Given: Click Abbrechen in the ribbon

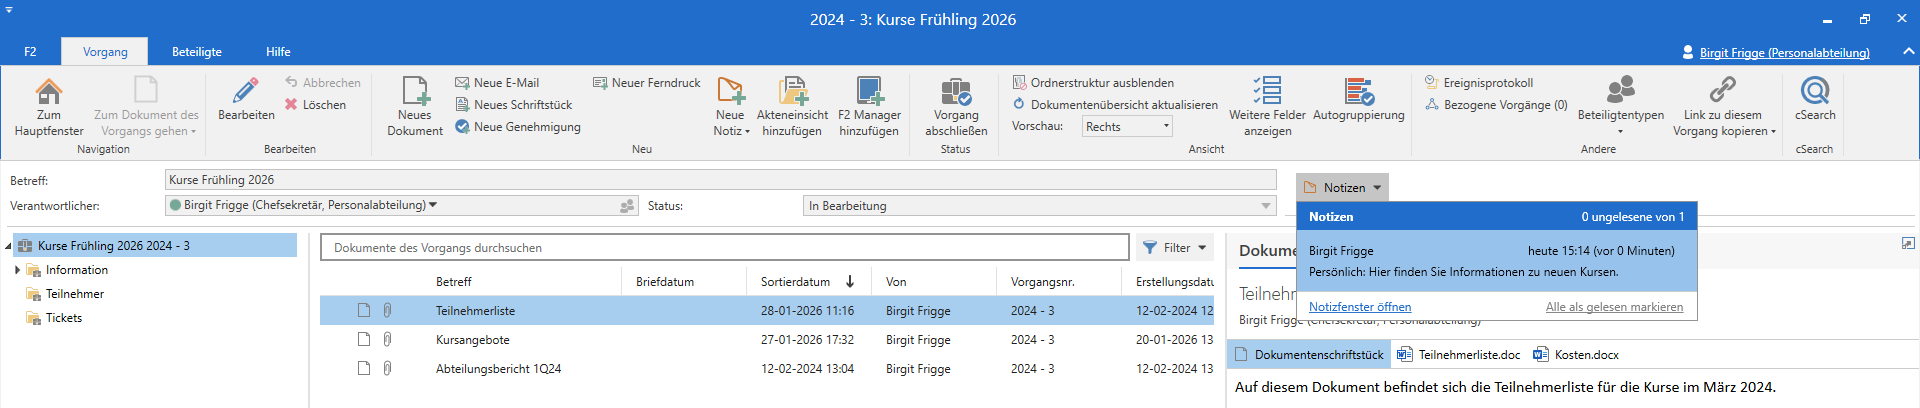Looking at the screenshot, I should coord(323,83).
